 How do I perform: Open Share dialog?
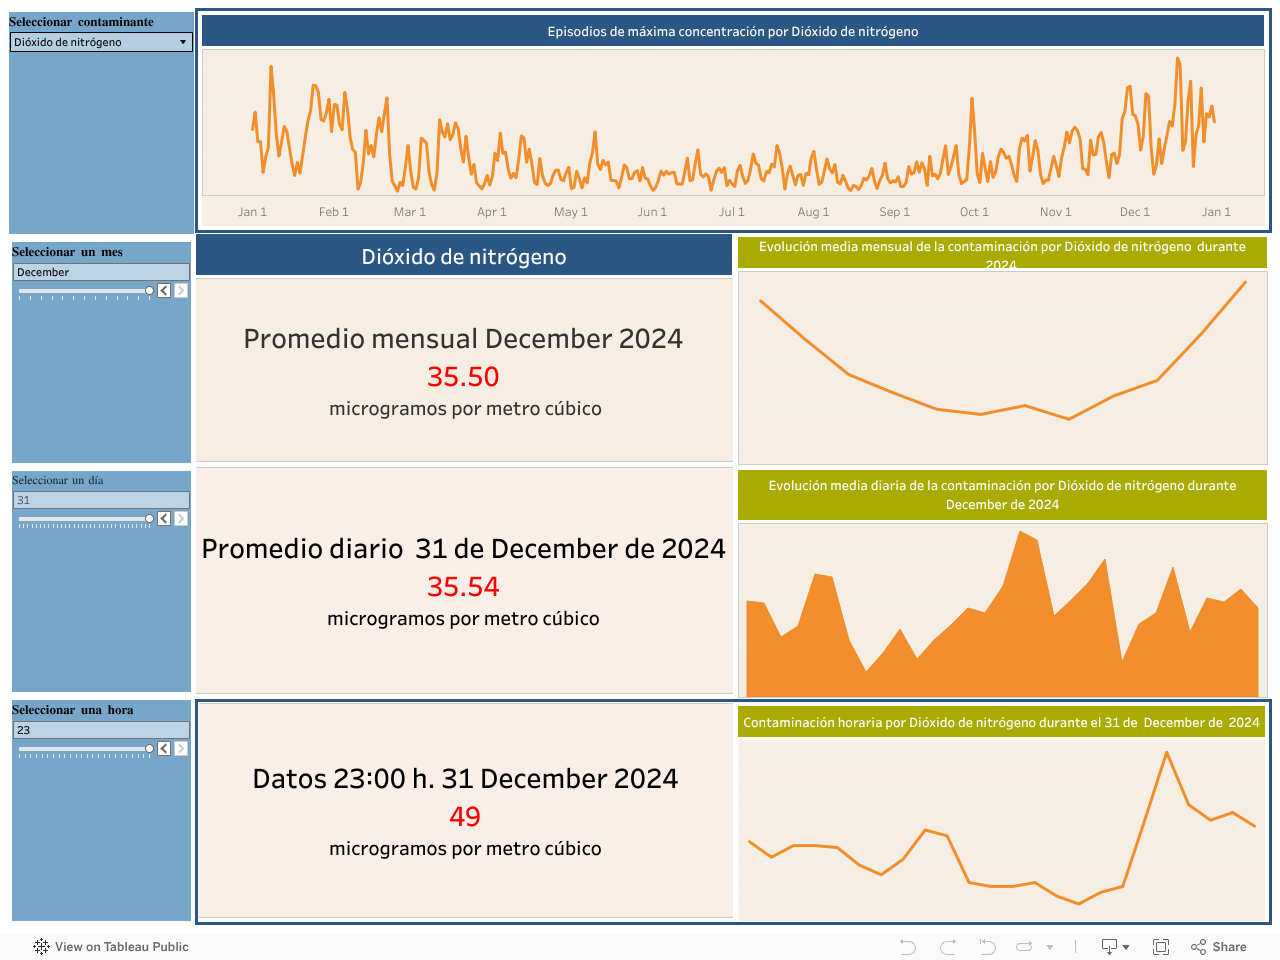(1219, 947)
